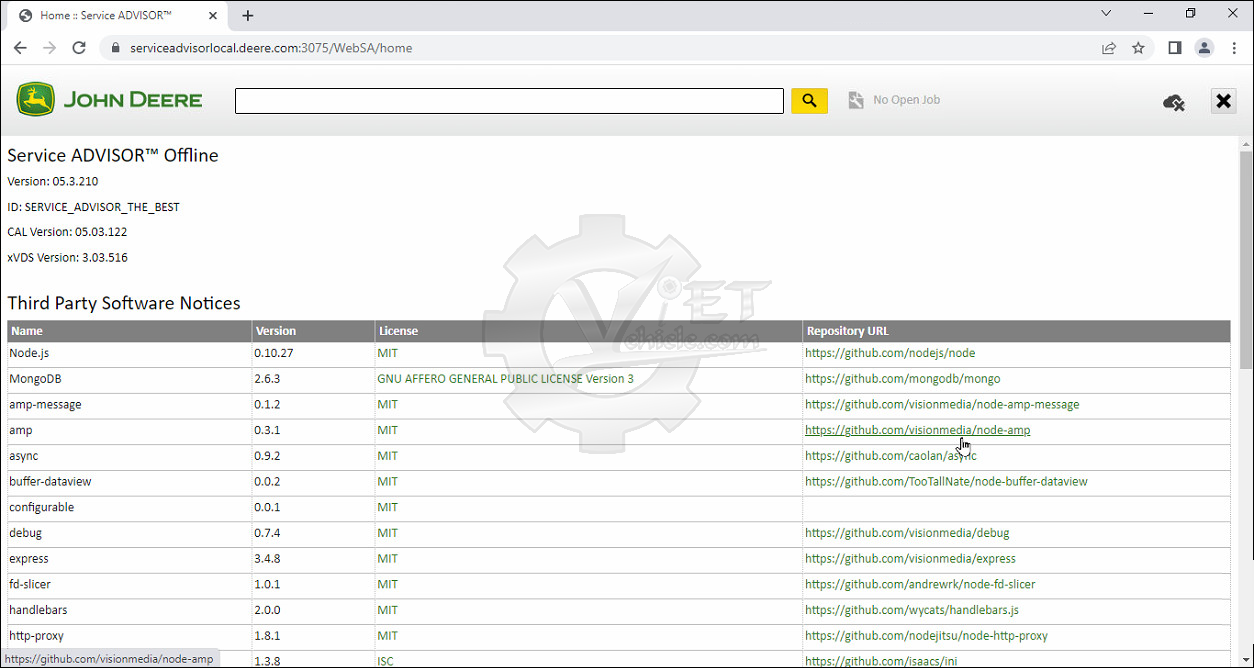Click version cell 0.10.27
This screenshot has width=1254, height=668.
(x=314, y=353)
